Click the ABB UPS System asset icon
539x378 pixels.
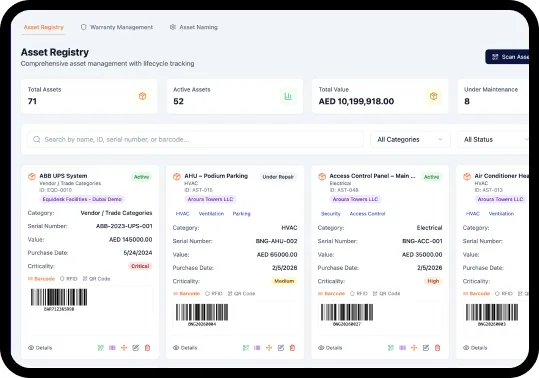32,177
